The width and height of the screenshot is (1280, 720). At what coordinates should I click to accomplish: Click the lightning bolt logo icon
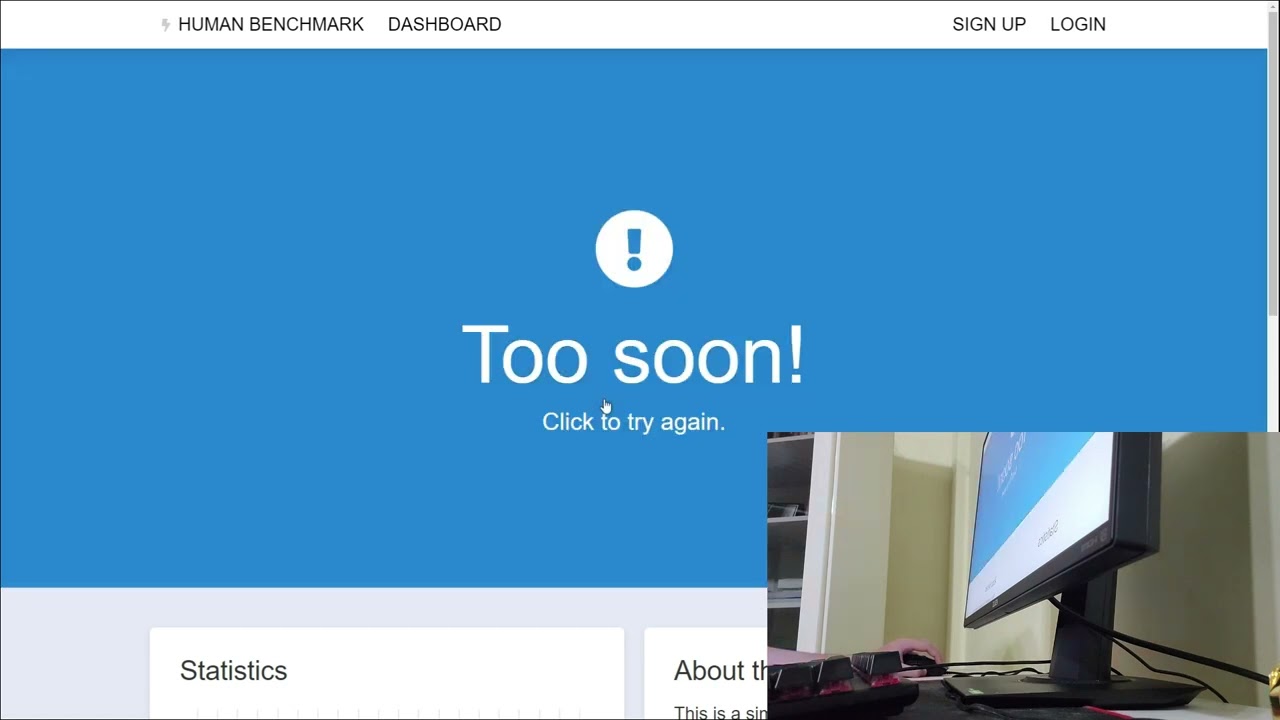coord(166,25)
